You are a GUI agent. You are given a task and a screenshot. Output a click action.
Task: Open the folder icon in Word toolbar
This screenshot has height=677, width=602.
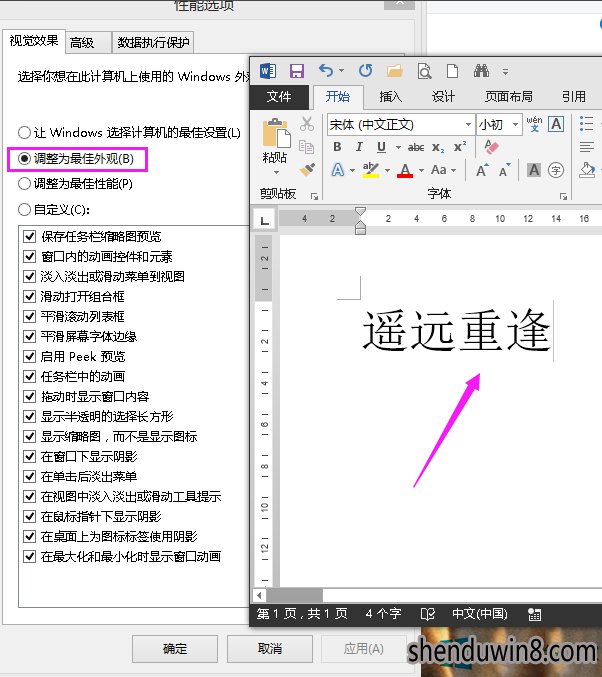394,71
